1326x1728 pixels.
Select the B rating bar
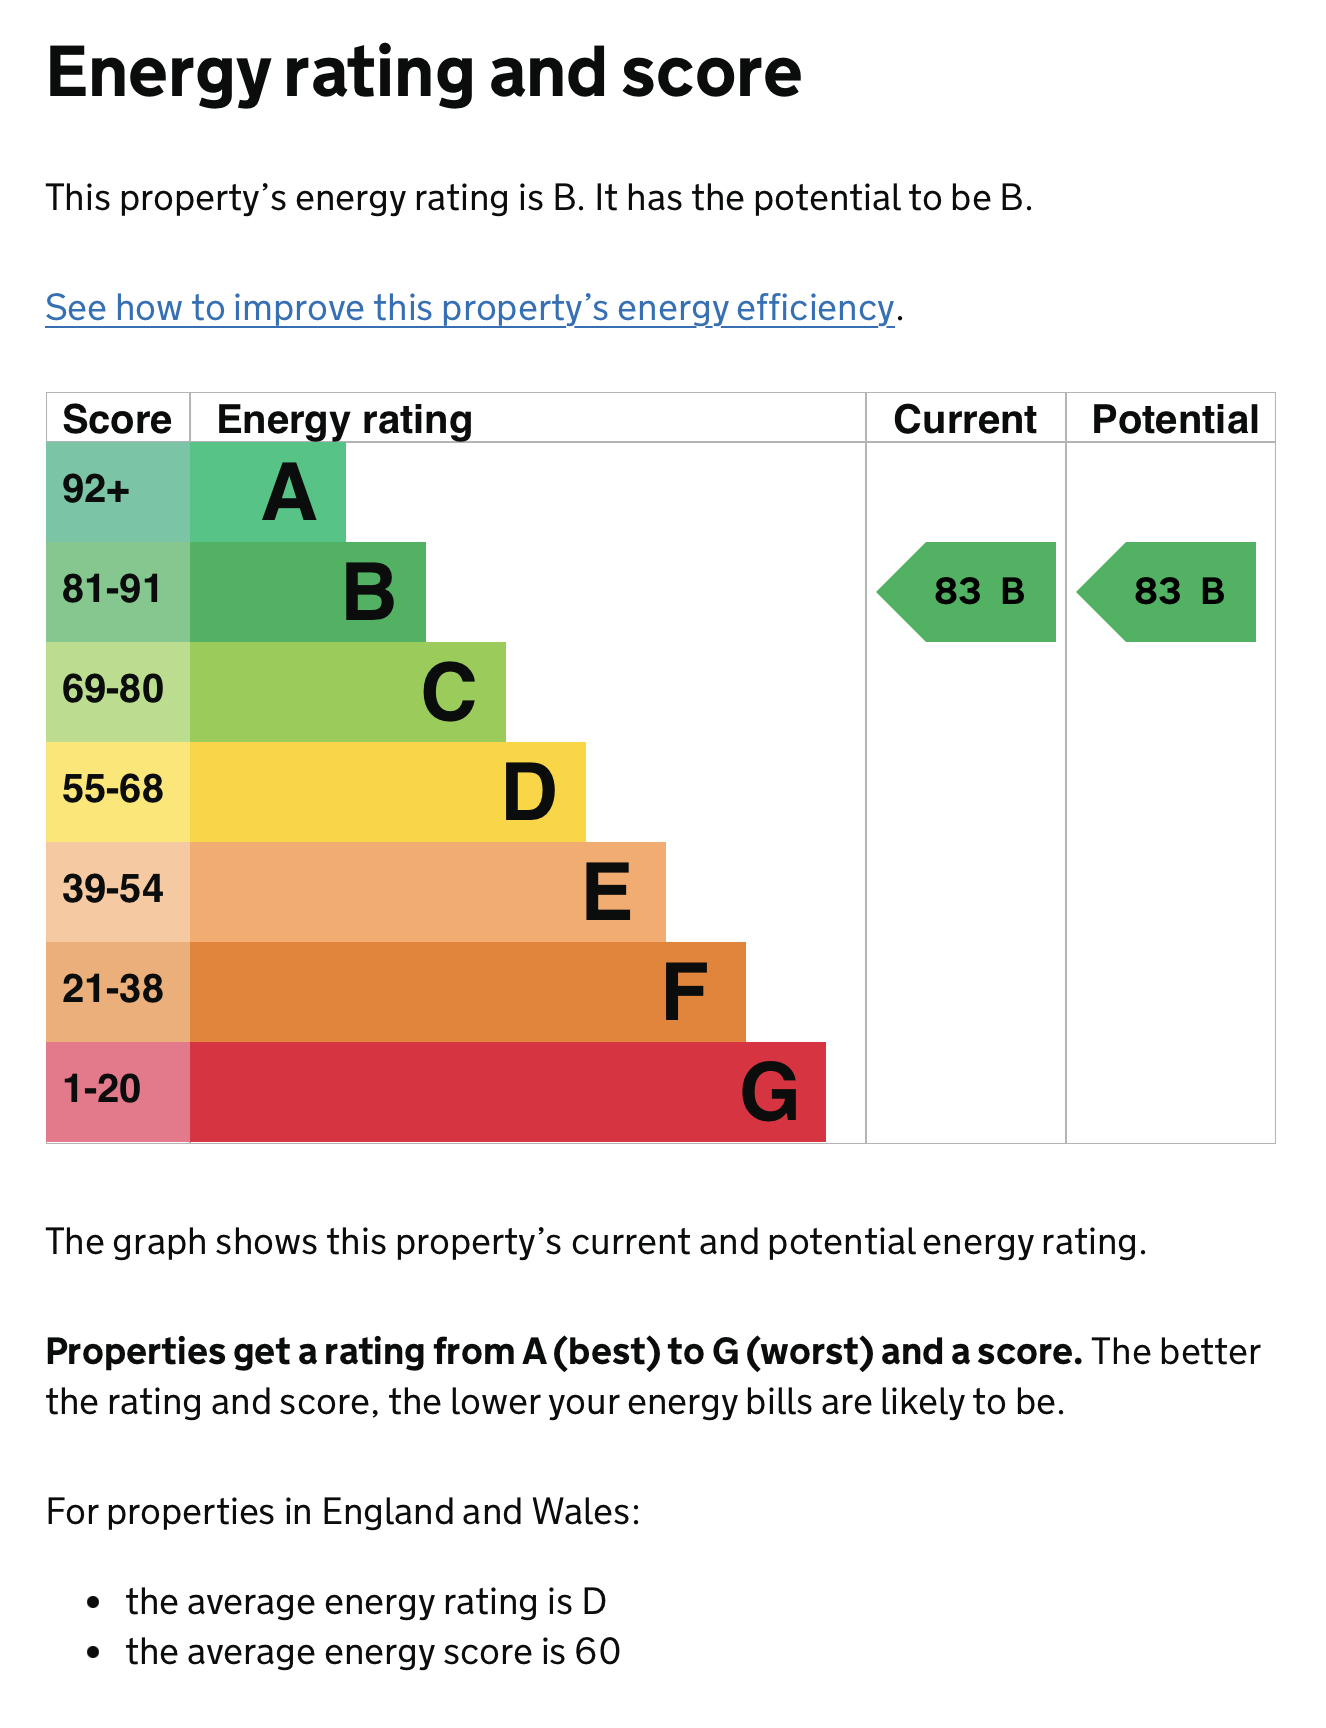click(x=308, y=592)
